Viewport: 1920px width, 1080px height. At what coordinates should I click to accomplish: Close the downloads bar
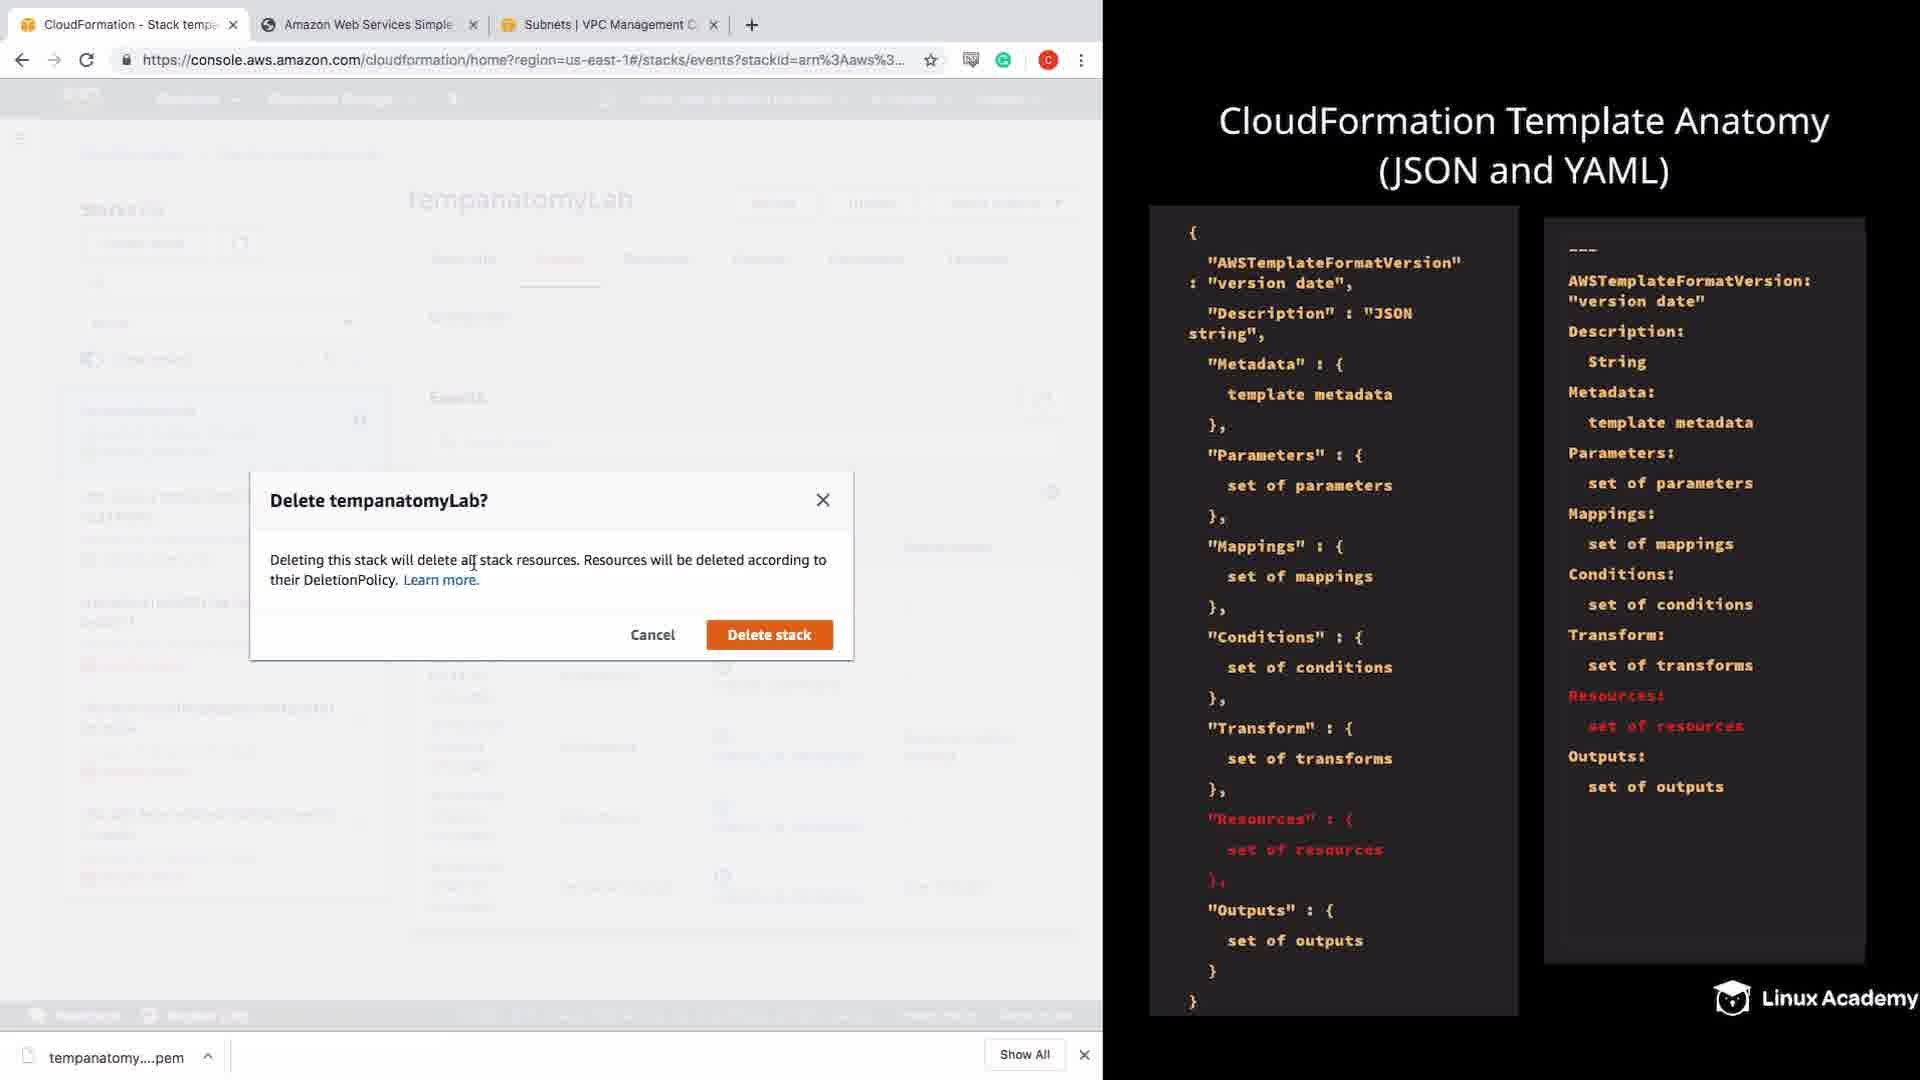[1084, 1055]
